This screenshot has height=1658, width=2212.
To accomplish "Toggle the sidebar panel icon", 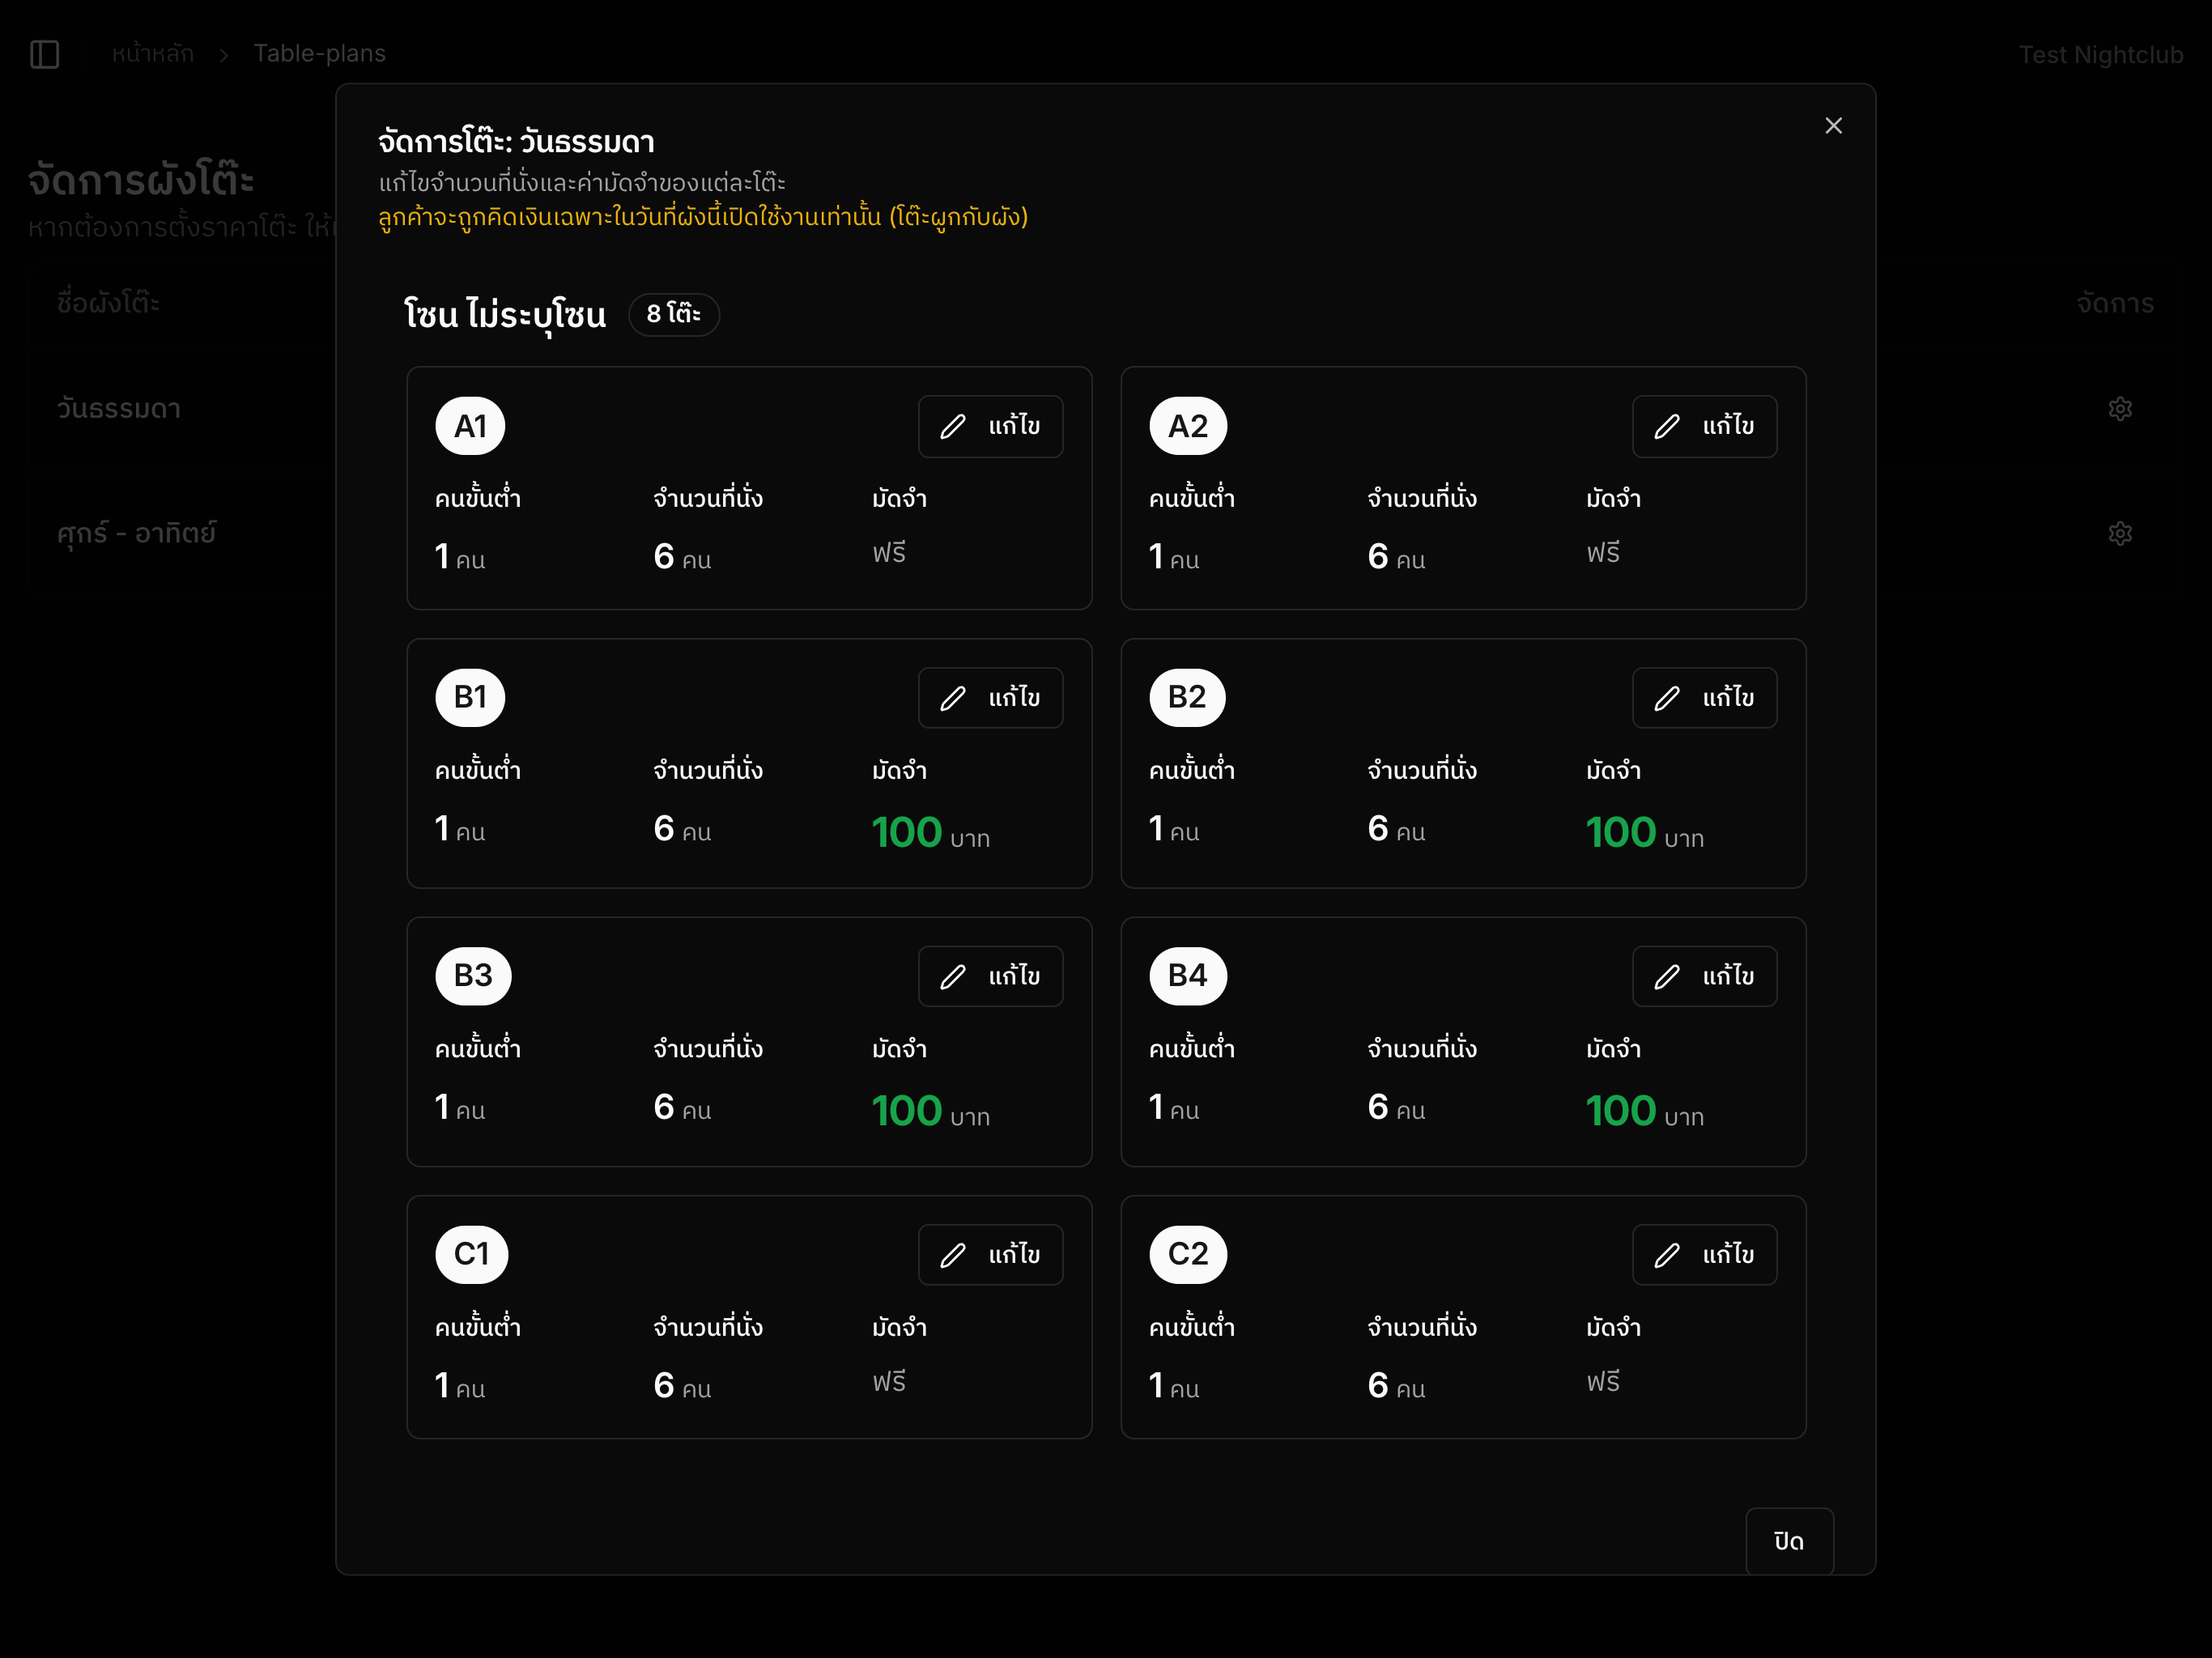I will pyautogui.click(x=45, y=54).
